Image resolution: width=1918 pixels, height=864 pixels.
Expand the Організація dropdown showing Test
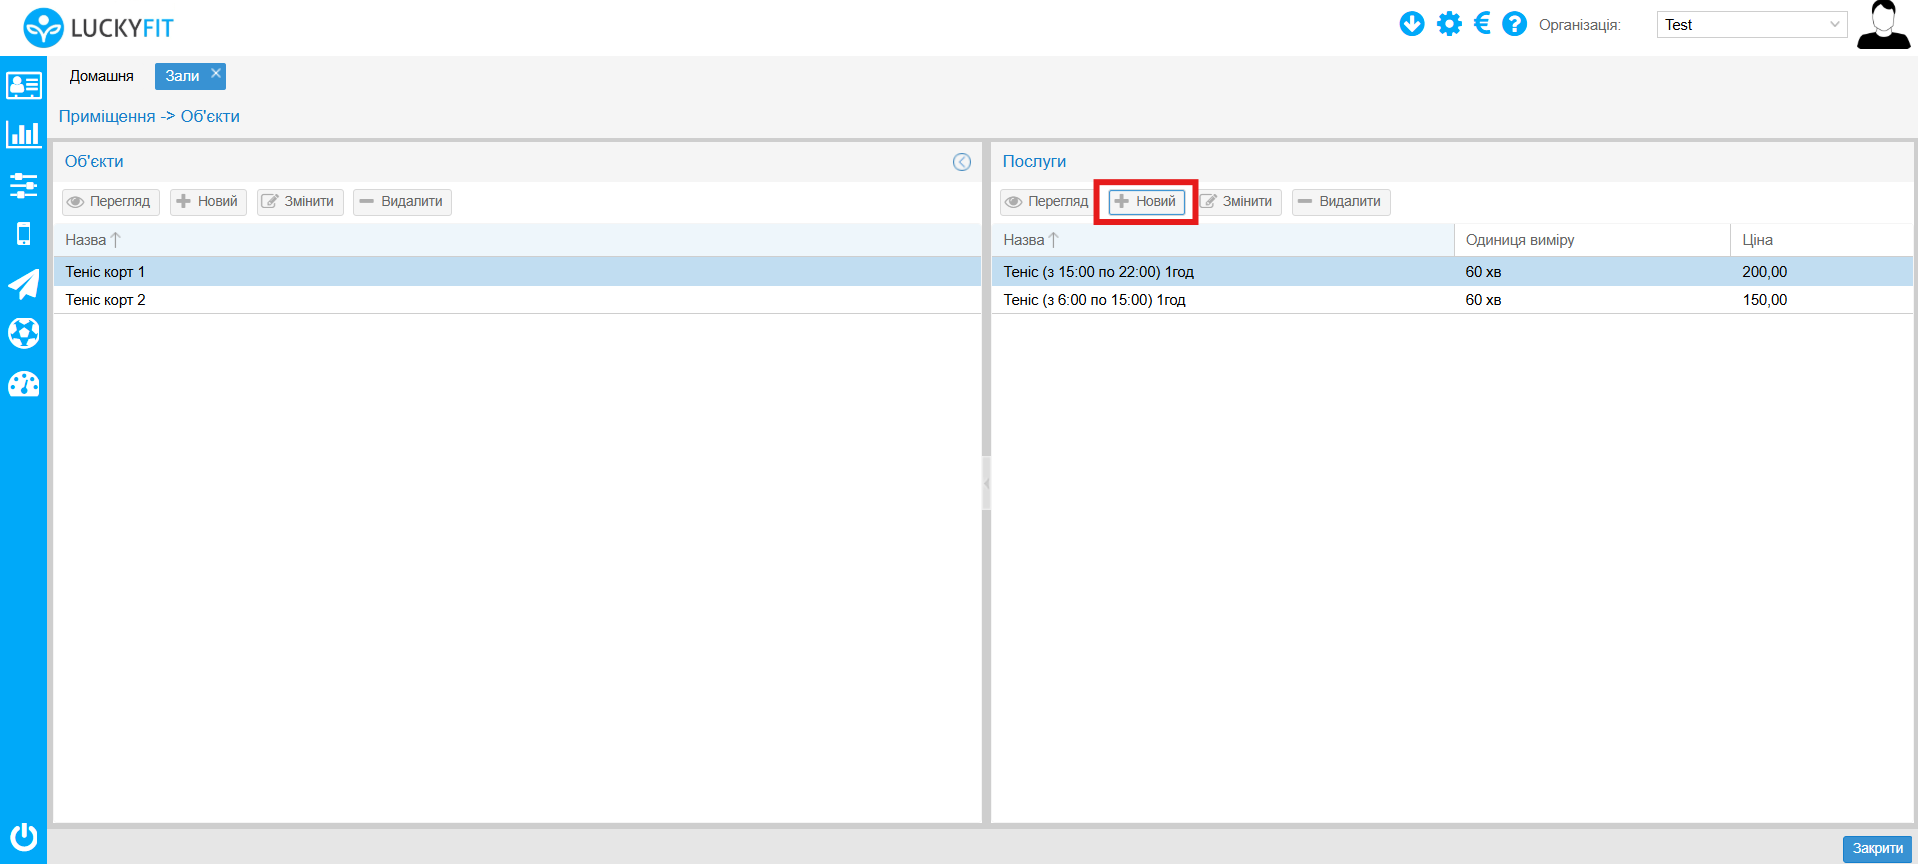pyautogui.click(x=1751, y=25)
